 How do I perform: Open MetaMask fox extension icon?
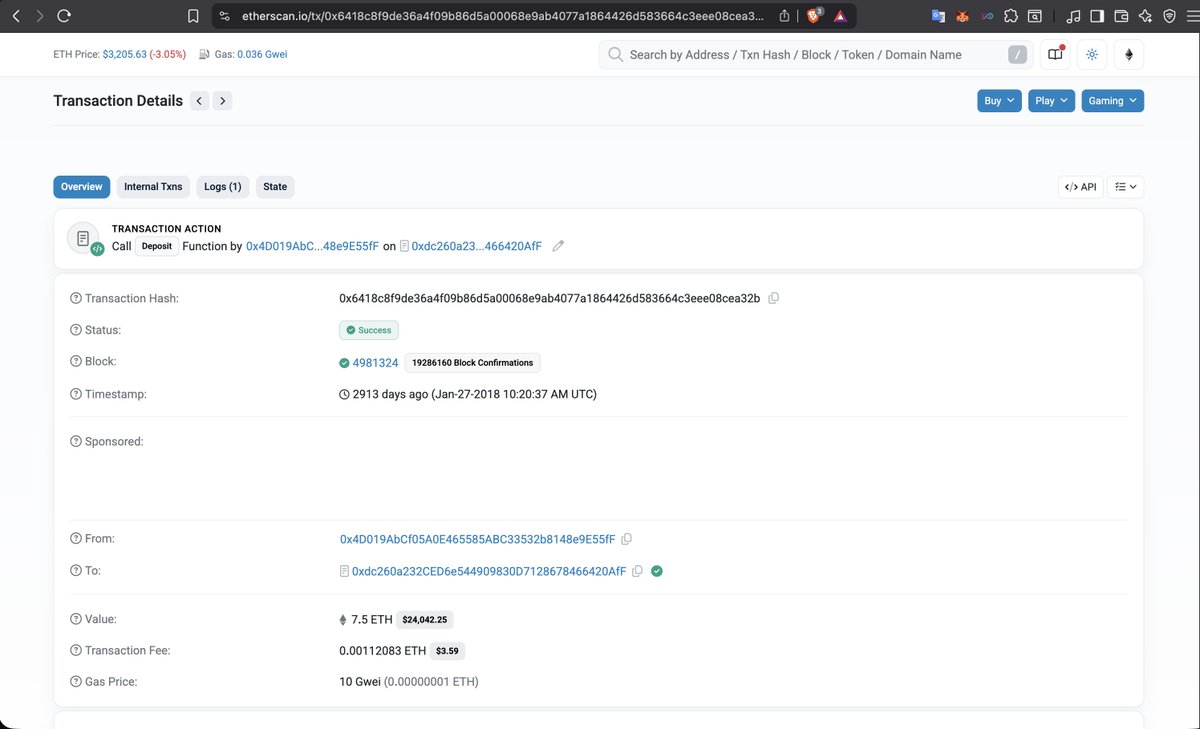coord(962,16)
